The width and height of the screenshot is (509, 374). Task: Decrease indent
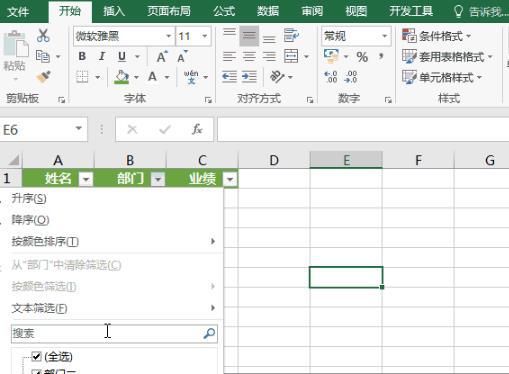pos(229,77)
